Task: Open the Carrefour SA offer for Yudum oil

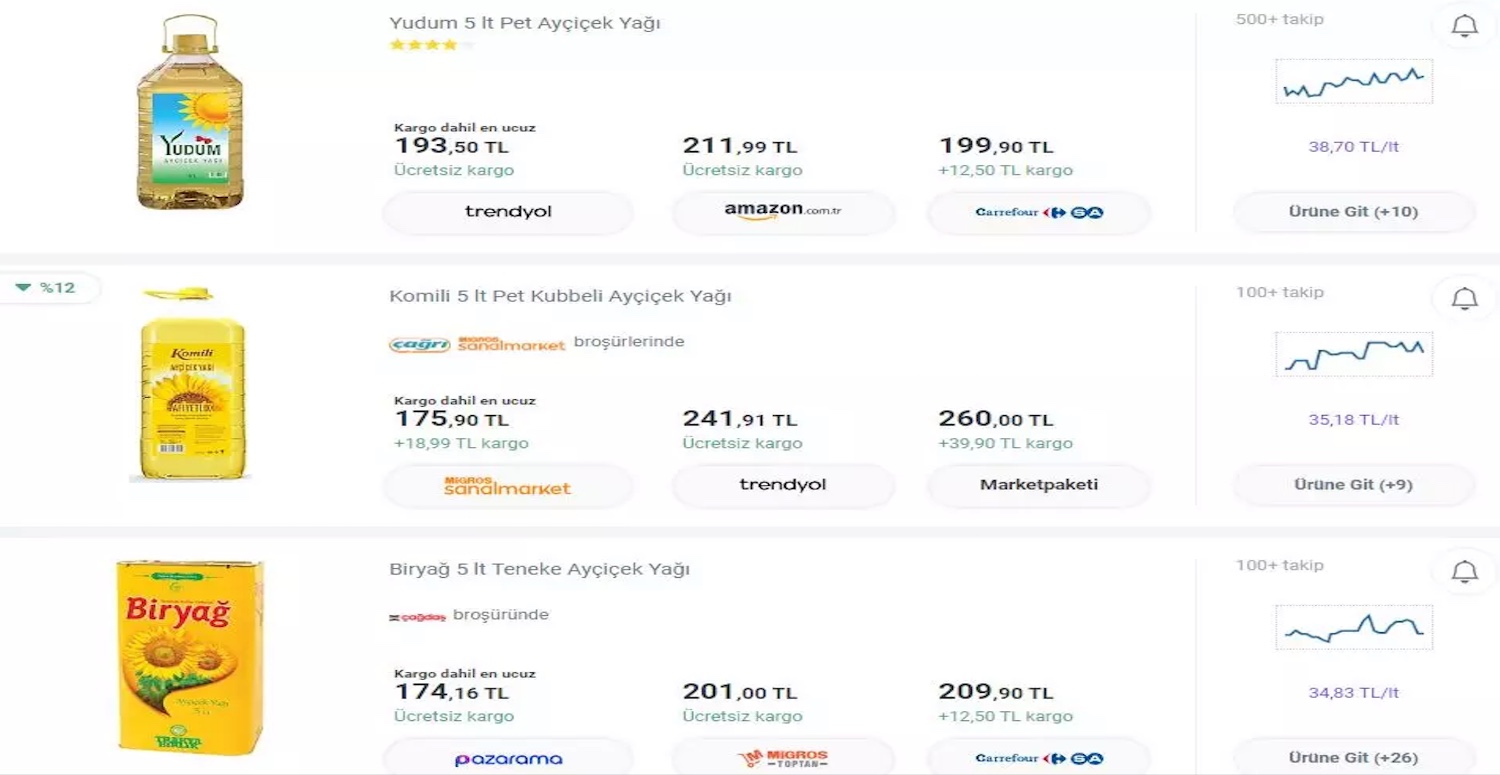Action: pos(1038,212)
